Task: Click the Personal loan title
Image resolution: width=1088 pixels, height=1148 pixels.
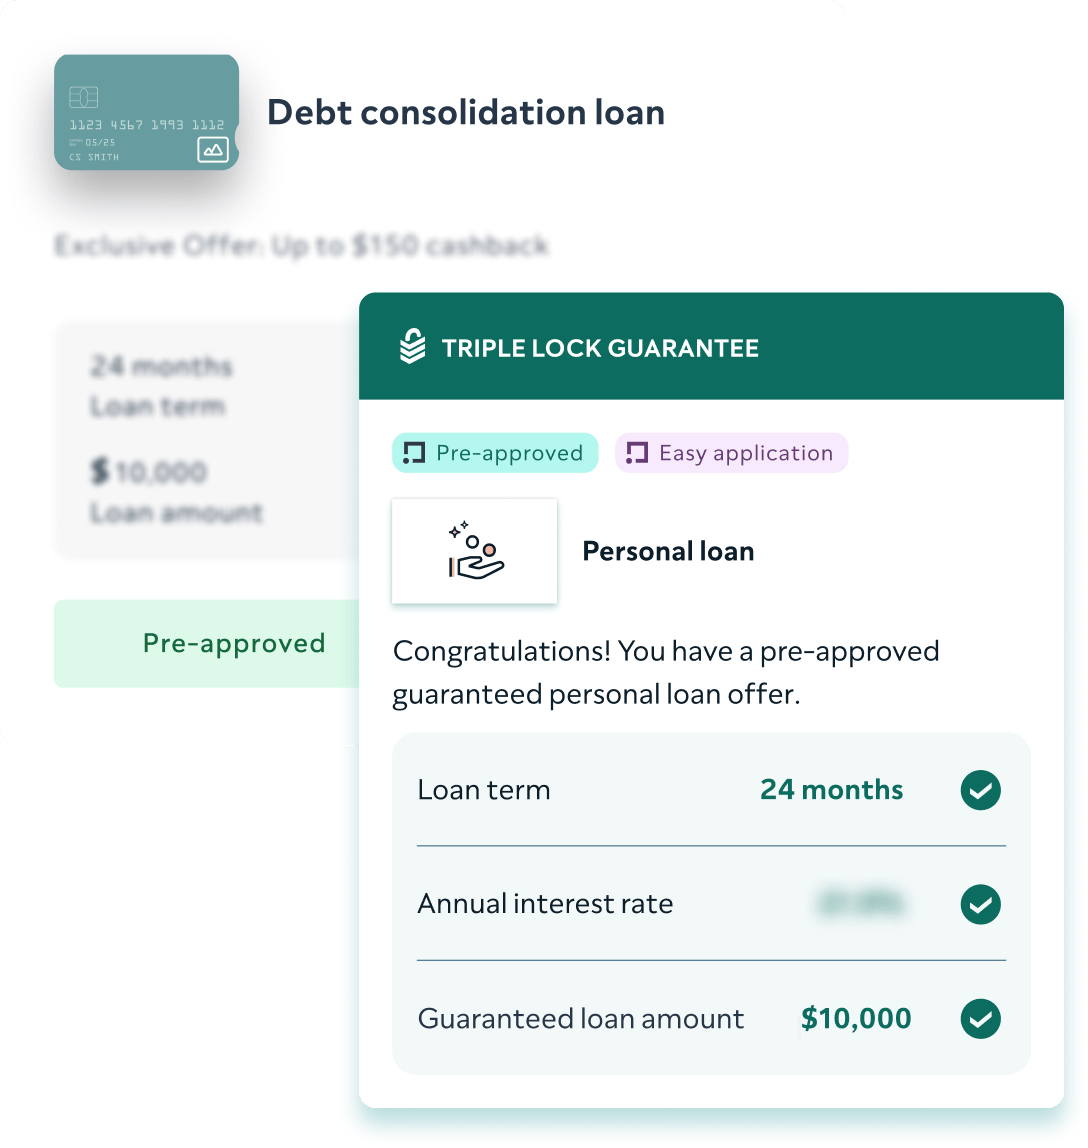Action: [x=668, y=551]
